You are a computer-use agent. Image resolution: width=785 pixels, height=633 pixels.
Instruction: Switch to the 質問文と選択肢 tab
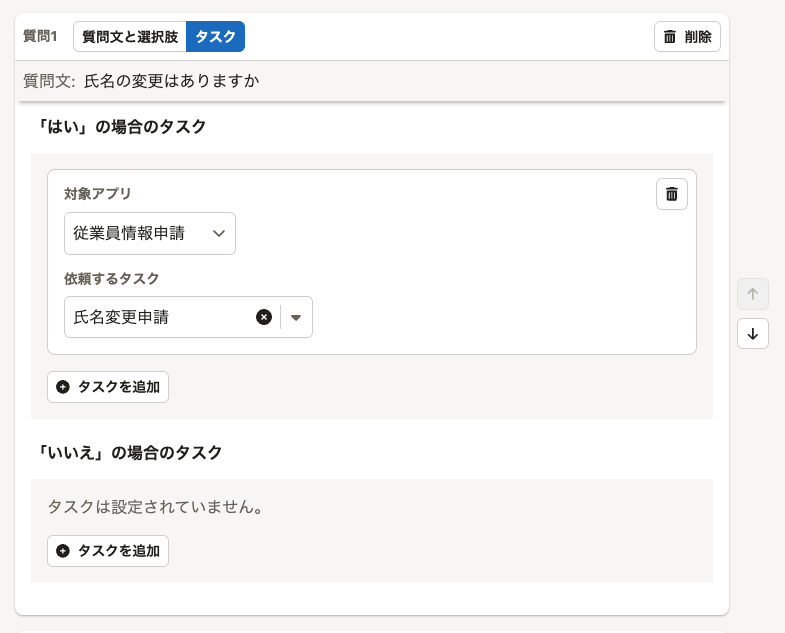point(130,37)
